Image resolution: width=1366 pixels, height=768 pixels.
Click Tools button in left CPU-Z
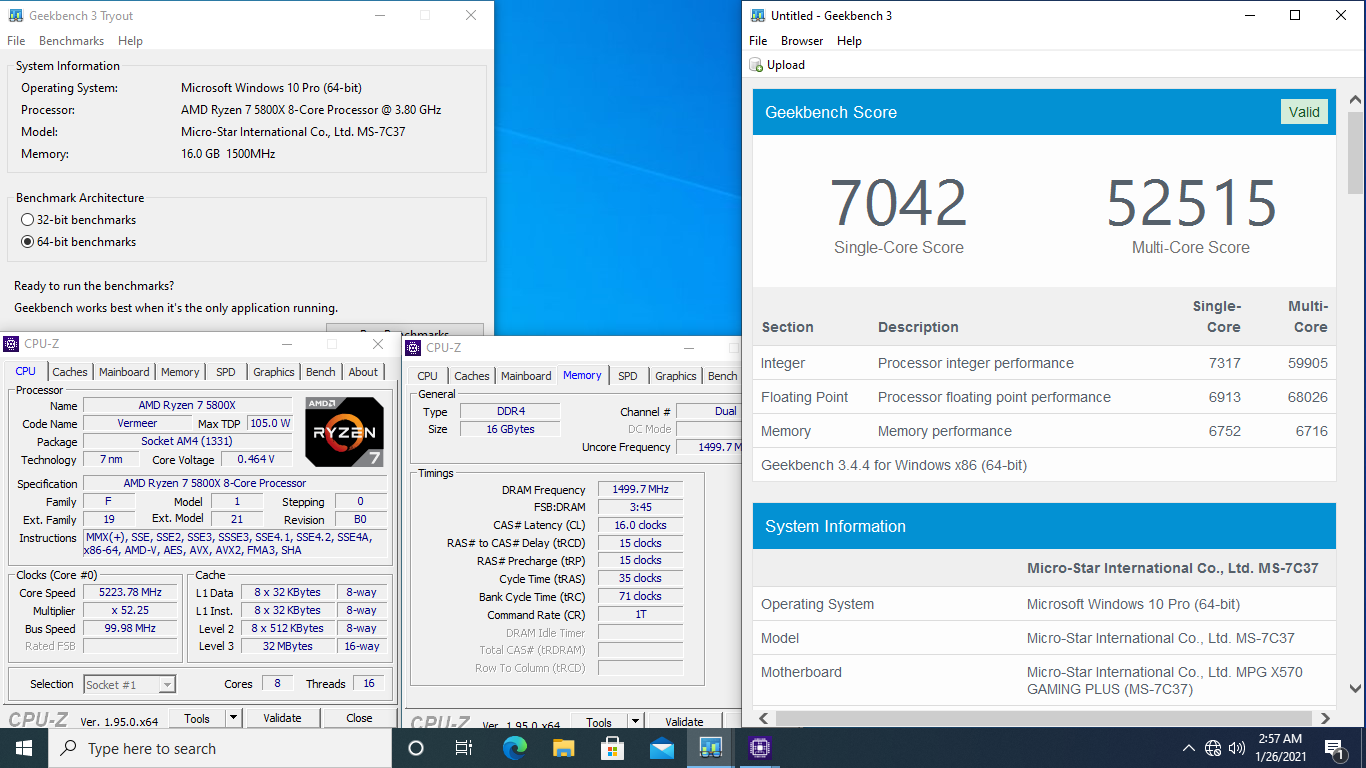pos(197,718)
